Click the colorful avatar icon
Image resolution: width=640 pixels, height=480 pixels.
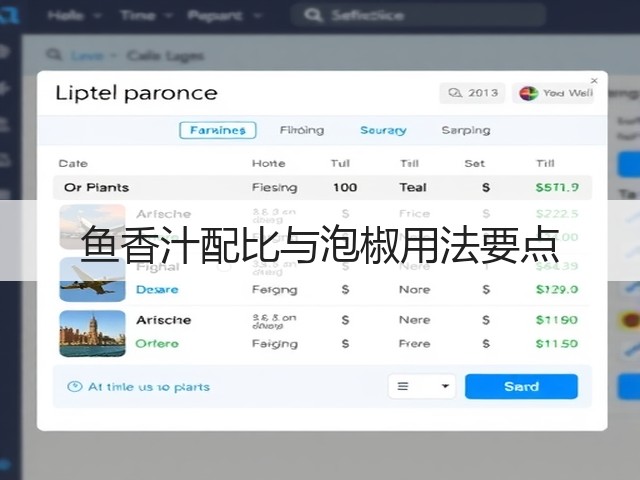528,93
